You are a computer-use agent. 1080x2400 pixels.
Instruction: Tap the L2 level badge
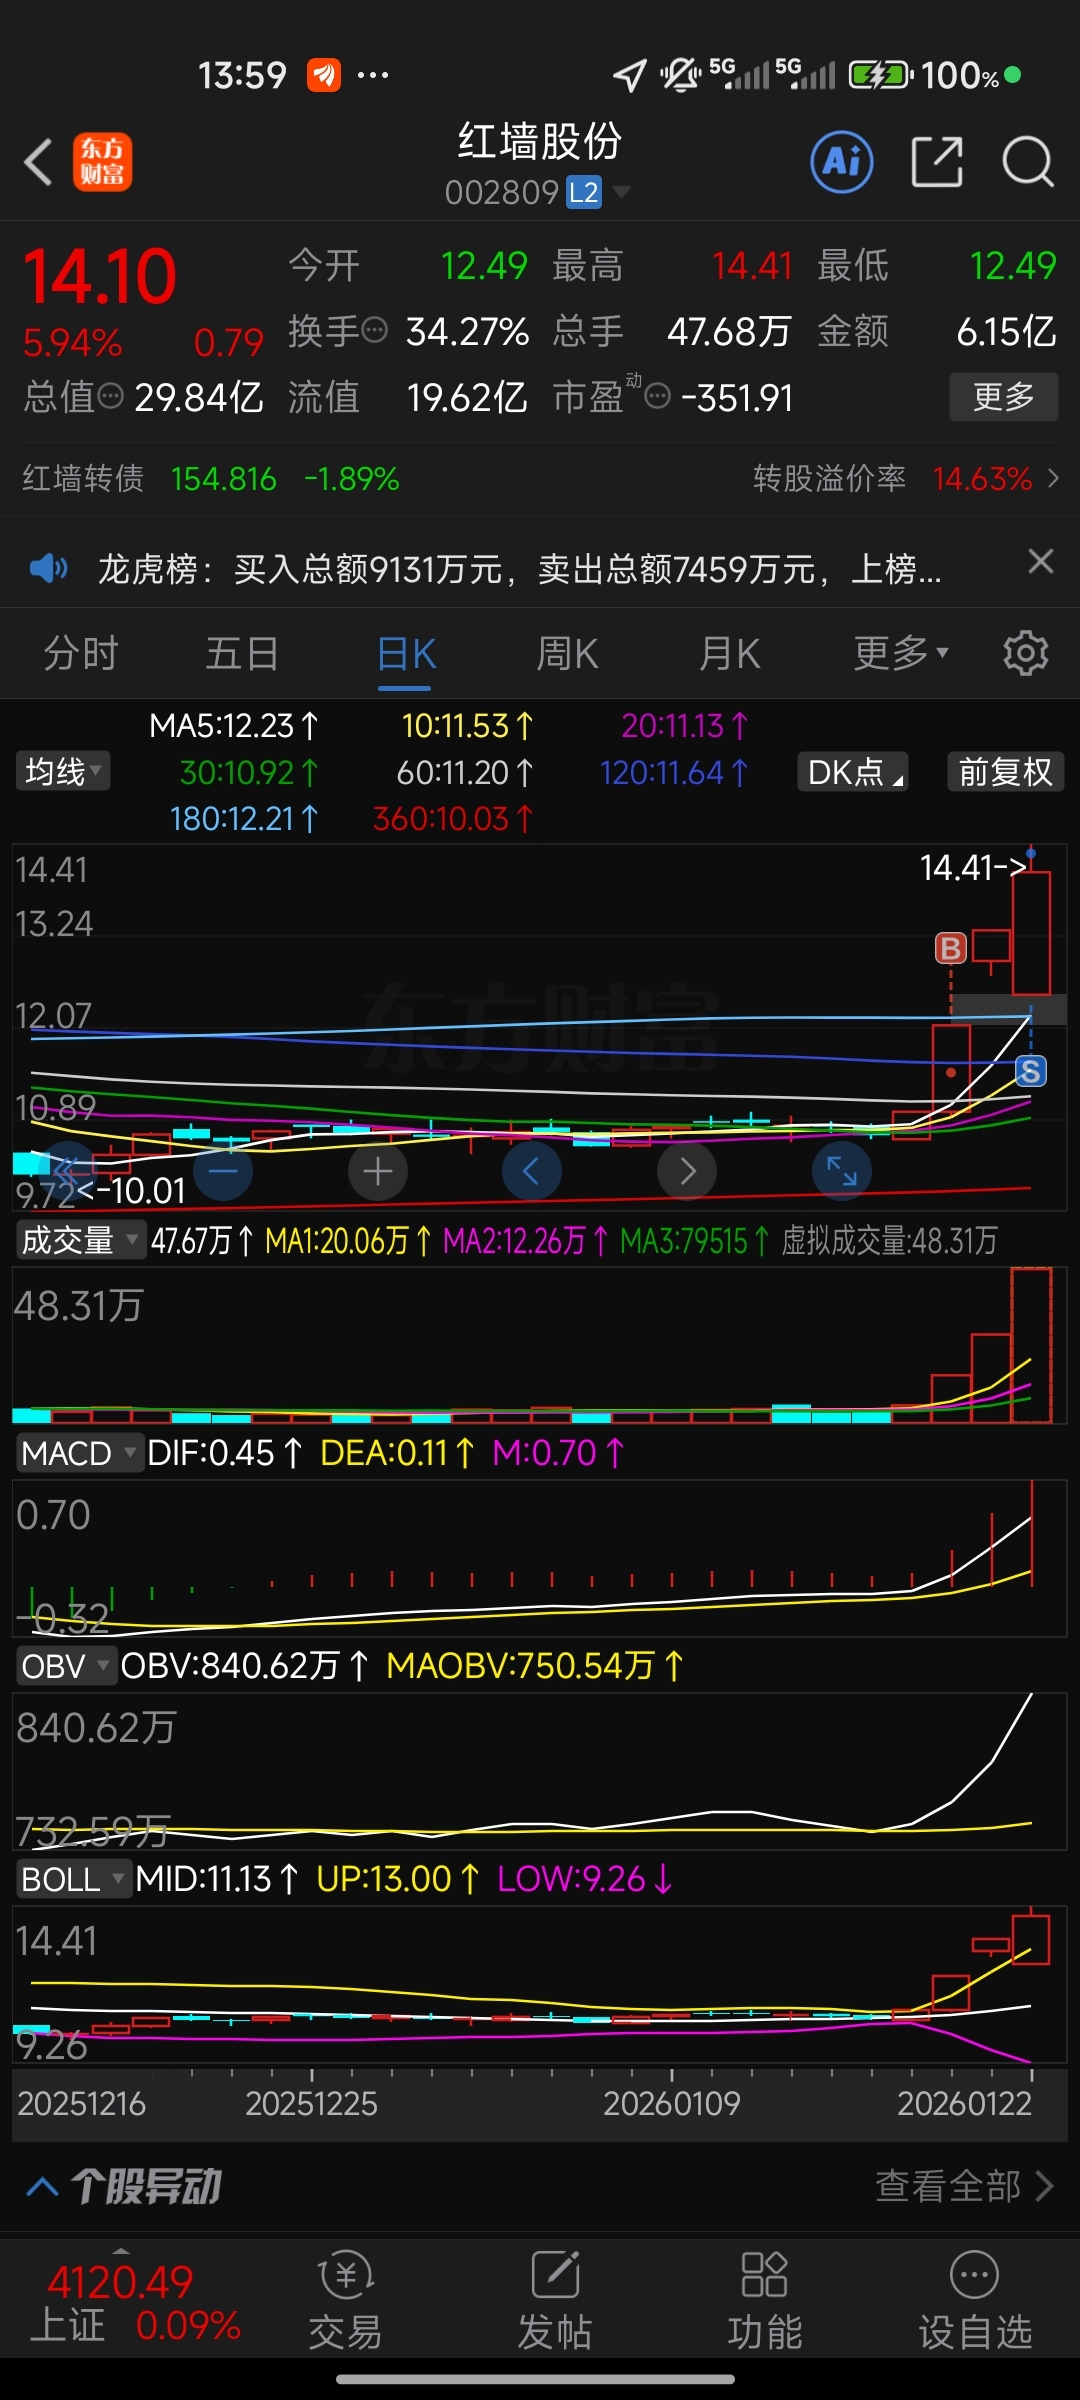click(x=584, y=192)
